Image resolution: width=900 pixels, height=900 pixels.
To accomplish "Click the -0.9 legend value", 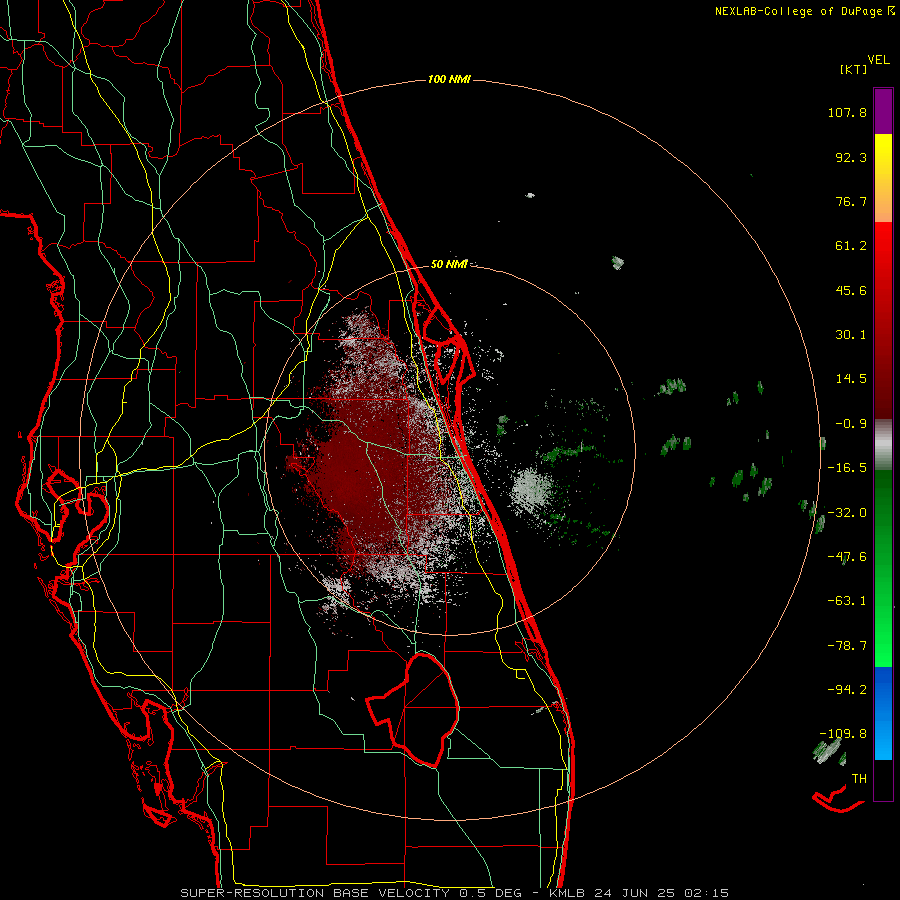I will [x=851, y=424].
